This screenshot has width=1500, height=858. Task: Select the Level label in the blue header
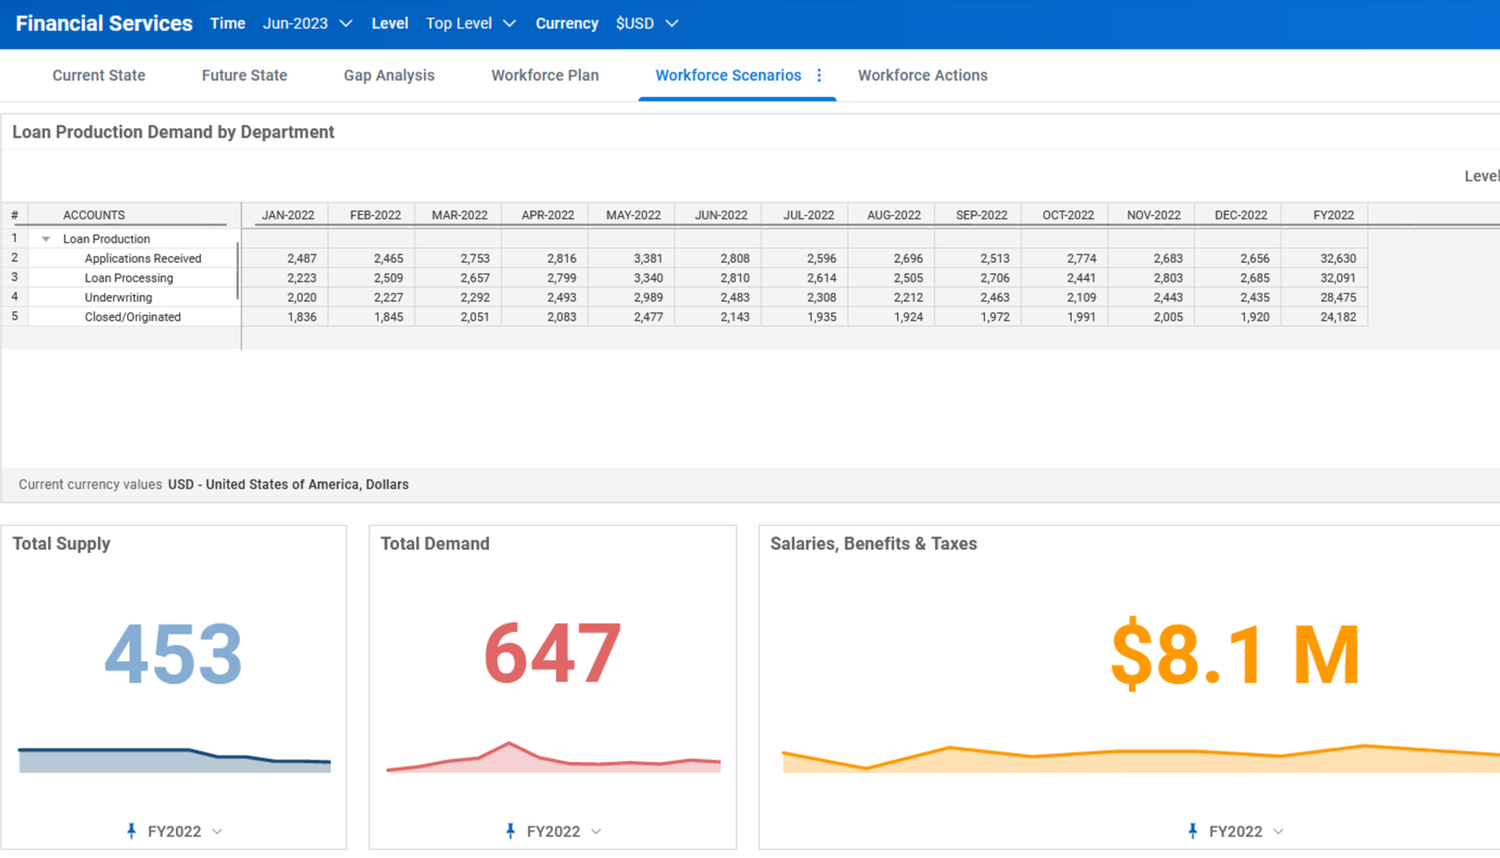[389, 23]
